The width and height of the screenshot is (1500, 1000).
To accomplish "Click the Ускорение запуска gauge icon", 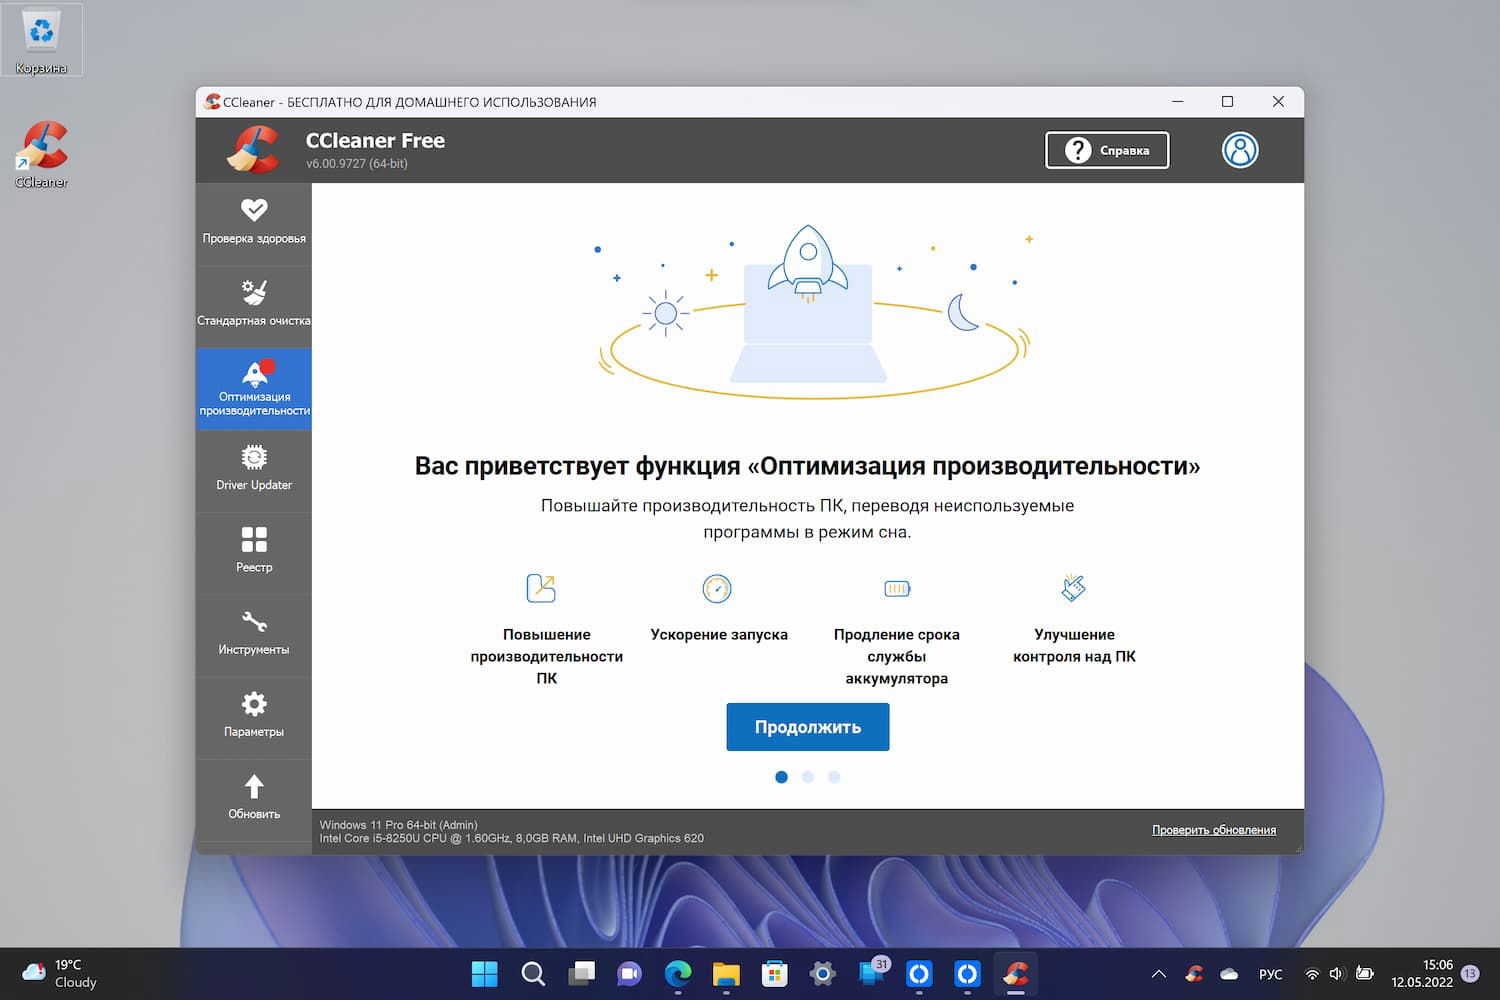I will pos(717,589).
